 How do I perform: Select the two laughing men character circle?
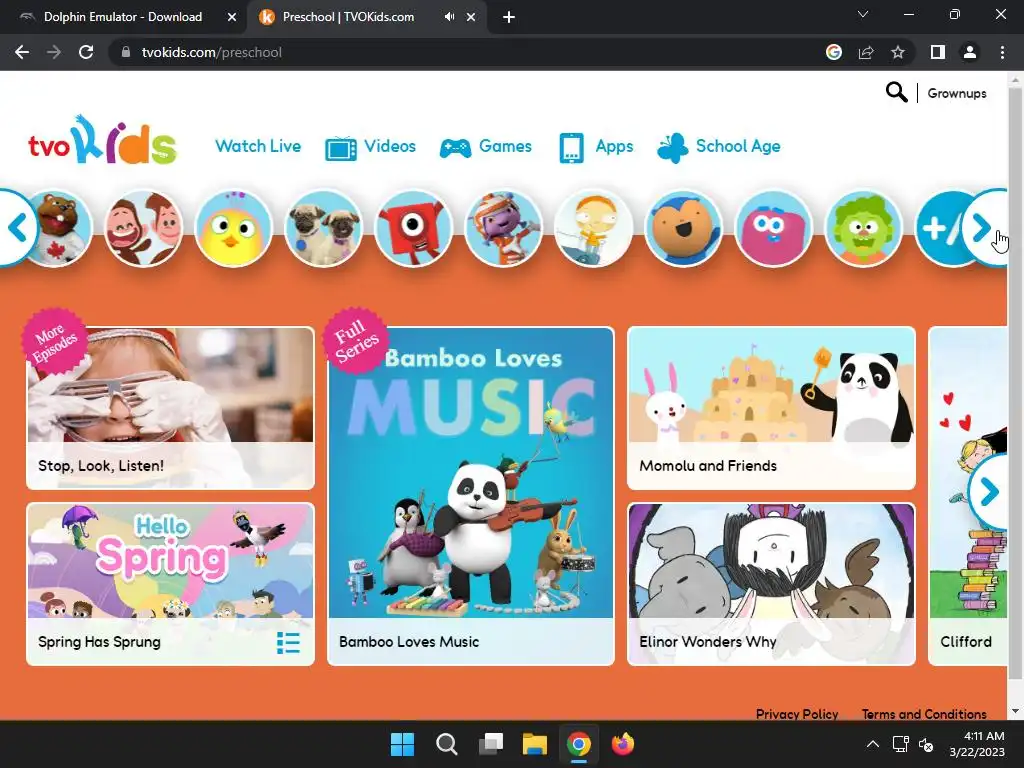144,229
